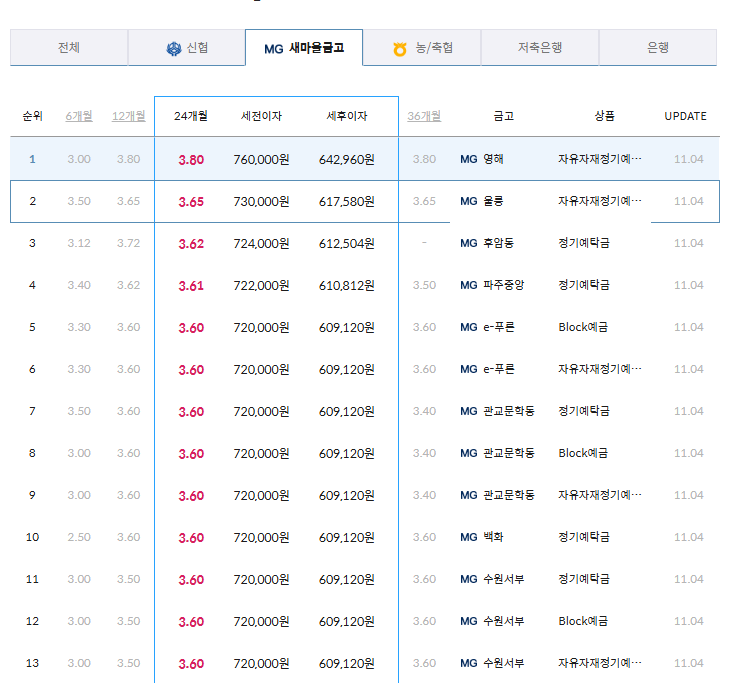Select 자유자재정기예… product in rank 1 row
Screen dimensions: 744x683
click(600, 159)
